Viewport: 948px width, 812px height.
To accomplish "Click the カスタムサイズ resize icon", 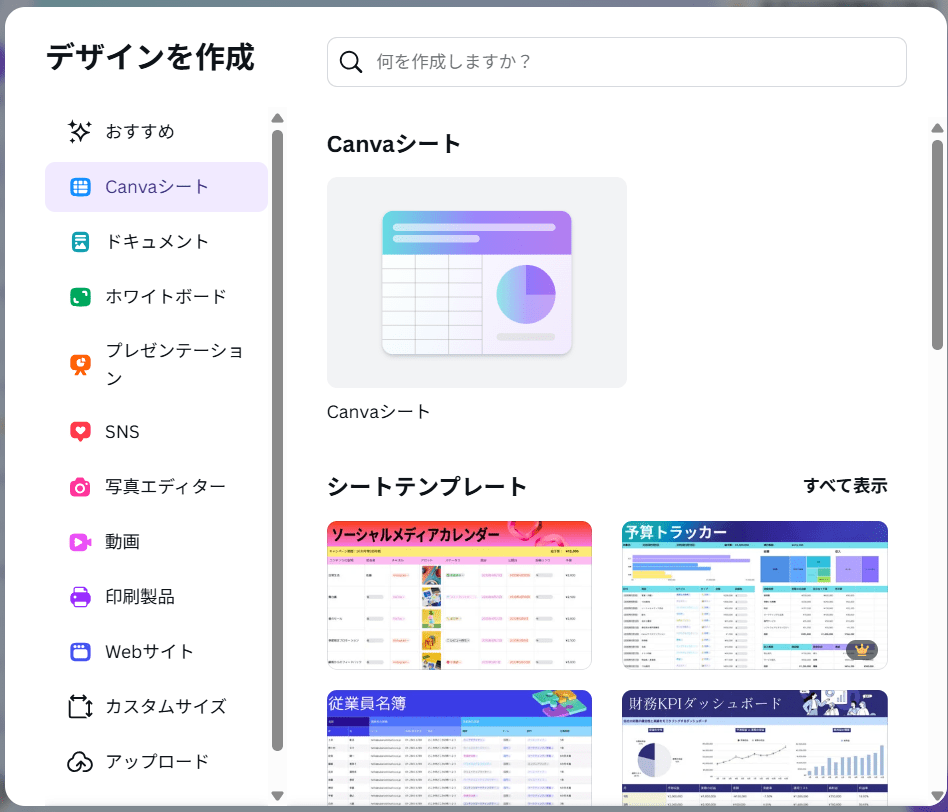I will (x=80, y=706).
